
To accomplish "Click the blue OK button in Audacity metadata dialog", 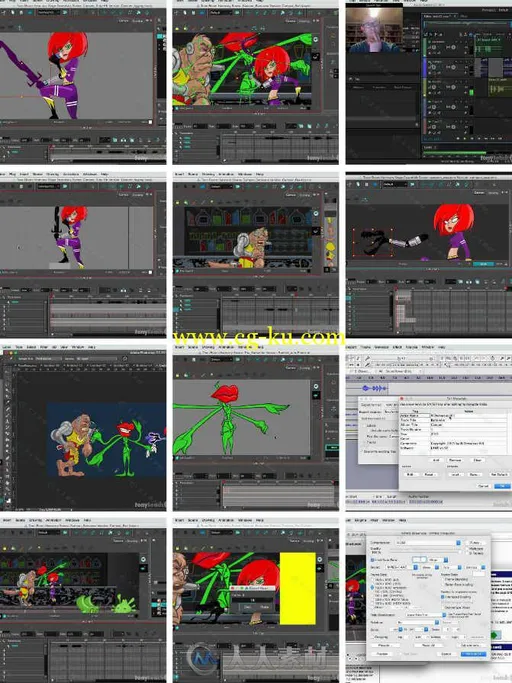I will [x=502, y=486].
